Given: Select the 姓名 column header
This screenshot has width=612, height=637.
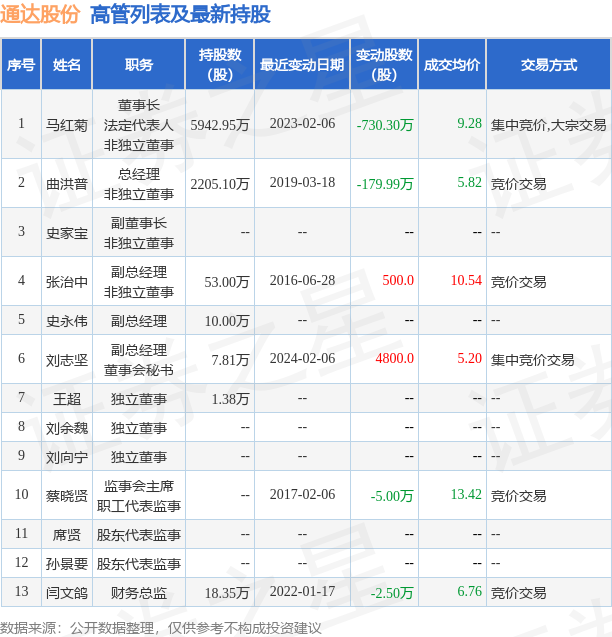Looking at the screenshot, I should [x=67, y=65].
